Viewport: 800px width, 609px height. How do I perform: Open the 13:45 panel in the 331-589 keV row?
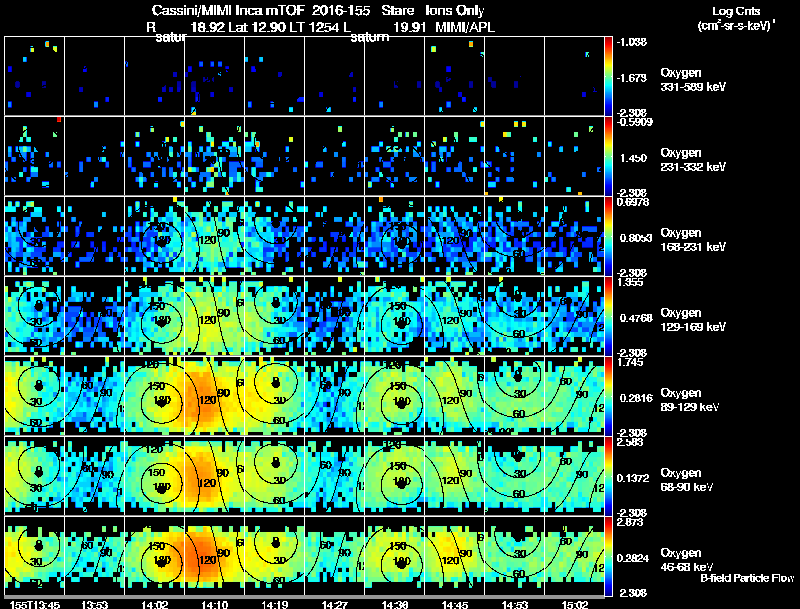click(35, 76)
